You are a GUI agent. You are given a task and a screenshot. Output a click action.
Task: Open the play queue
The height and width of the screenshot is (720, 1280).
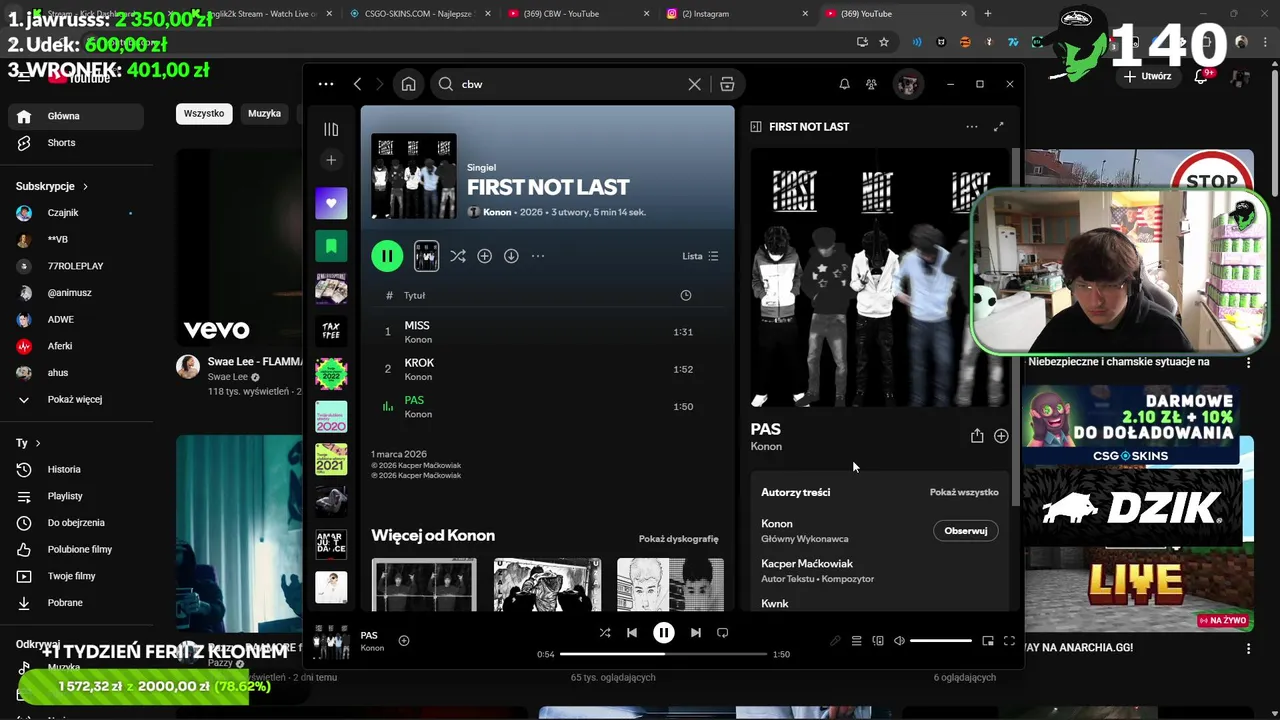pyautogui.click(x=856, y=641)
